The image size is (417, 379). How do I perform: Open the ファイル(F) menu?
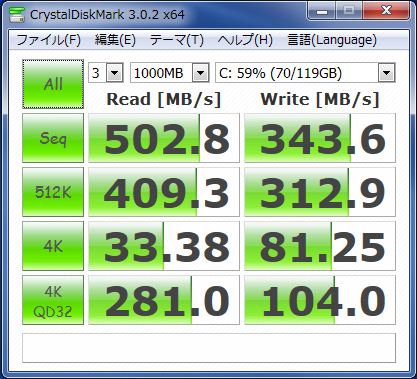[49, 40]
